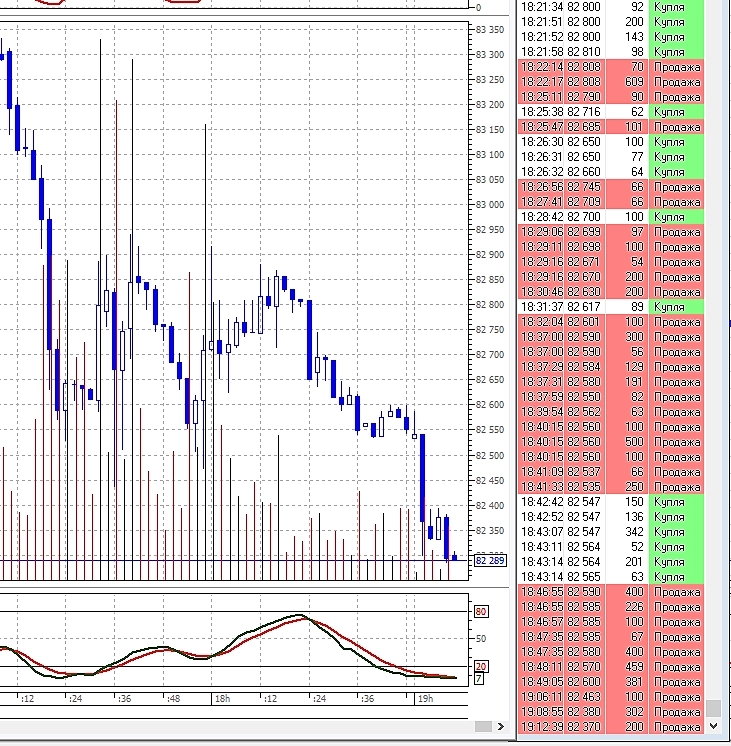This screenshot has height=746, width=731.
Task: Click the 83 000 price axis label
Action: point(490,204)
